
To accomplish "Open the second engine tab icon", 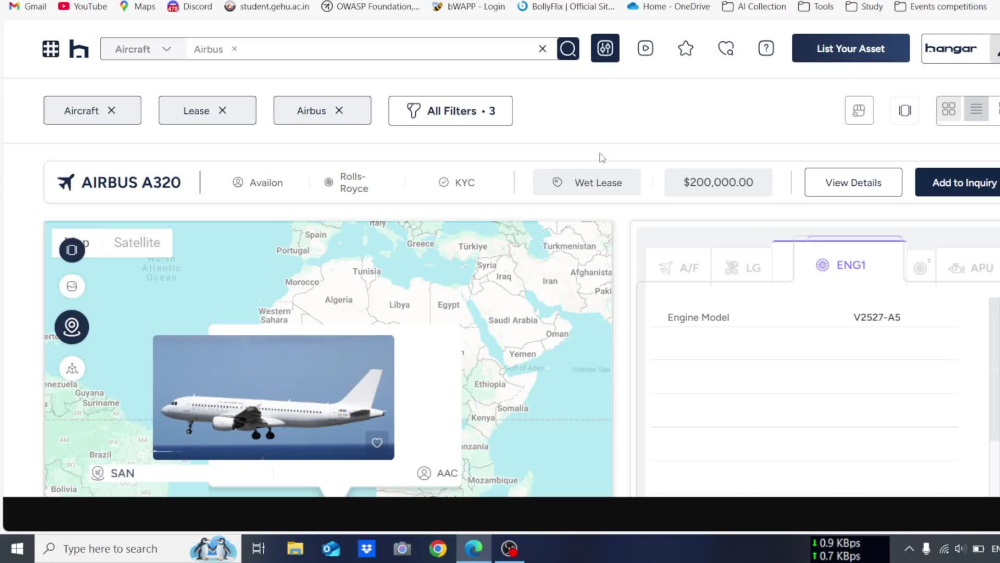I will coord(922,268).
